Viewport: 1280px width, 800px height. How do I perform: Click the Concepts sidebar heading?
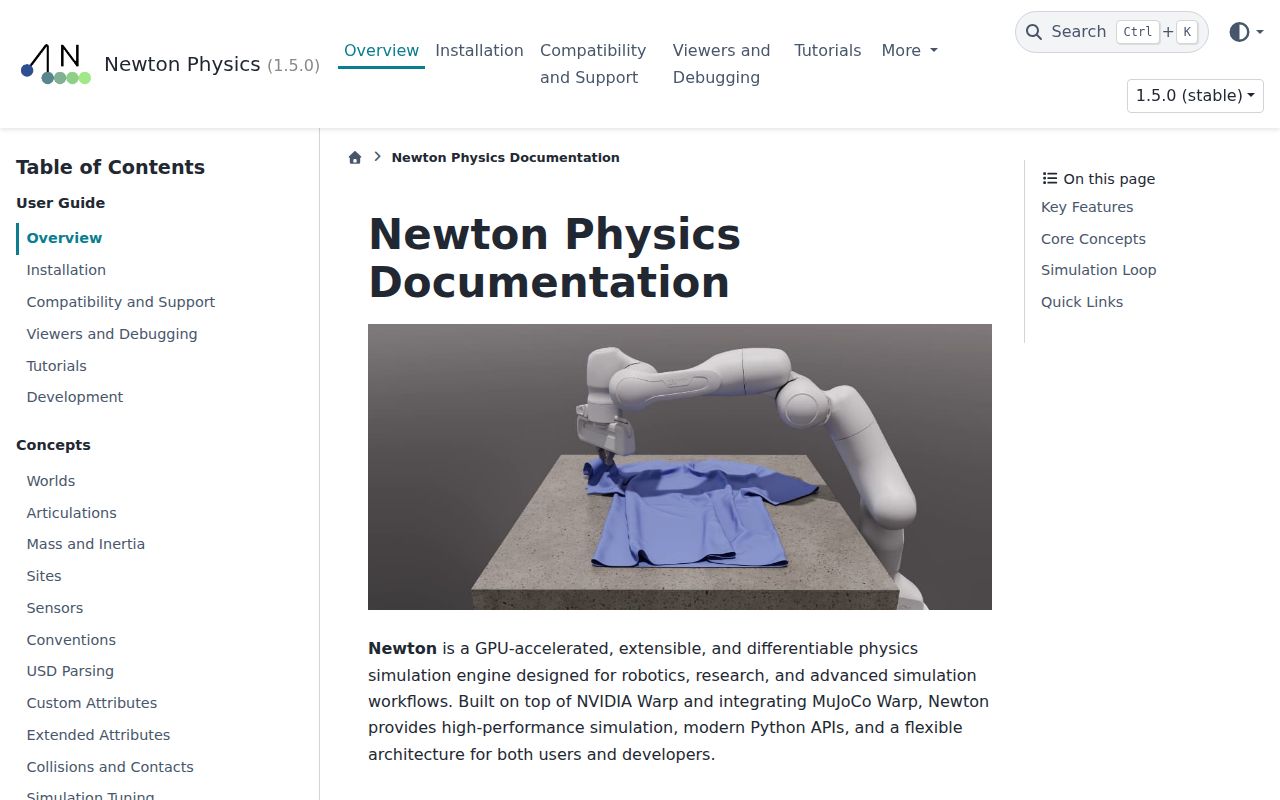53,445
